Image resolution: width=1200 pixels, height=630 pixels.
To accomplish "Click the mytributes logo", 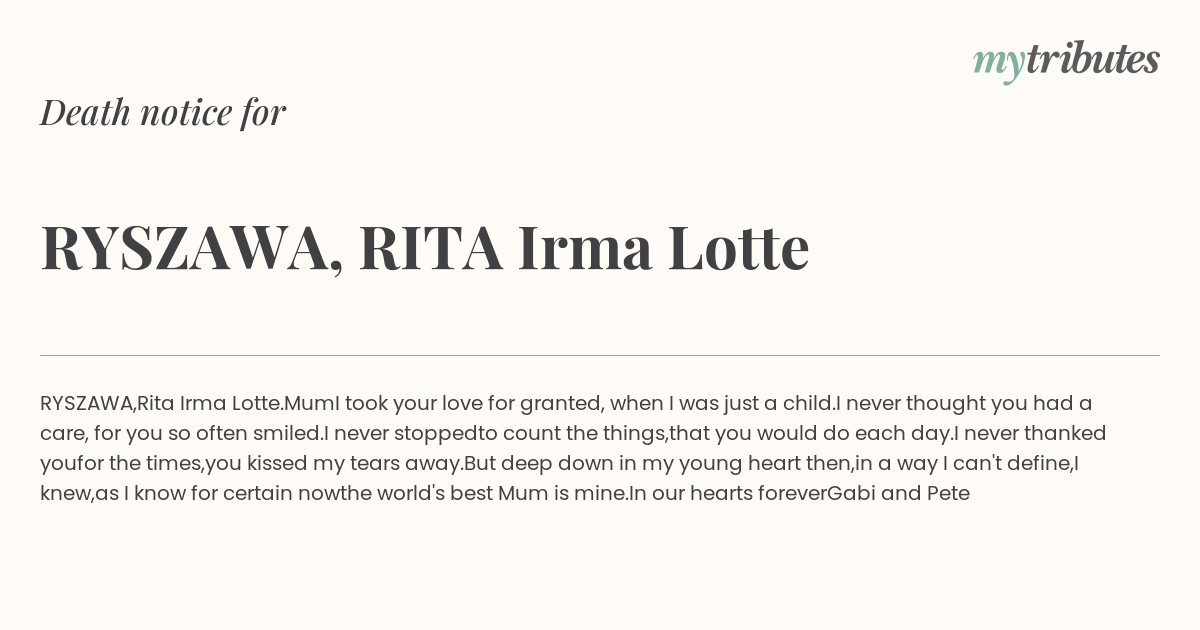I will tap(1066, 62).
